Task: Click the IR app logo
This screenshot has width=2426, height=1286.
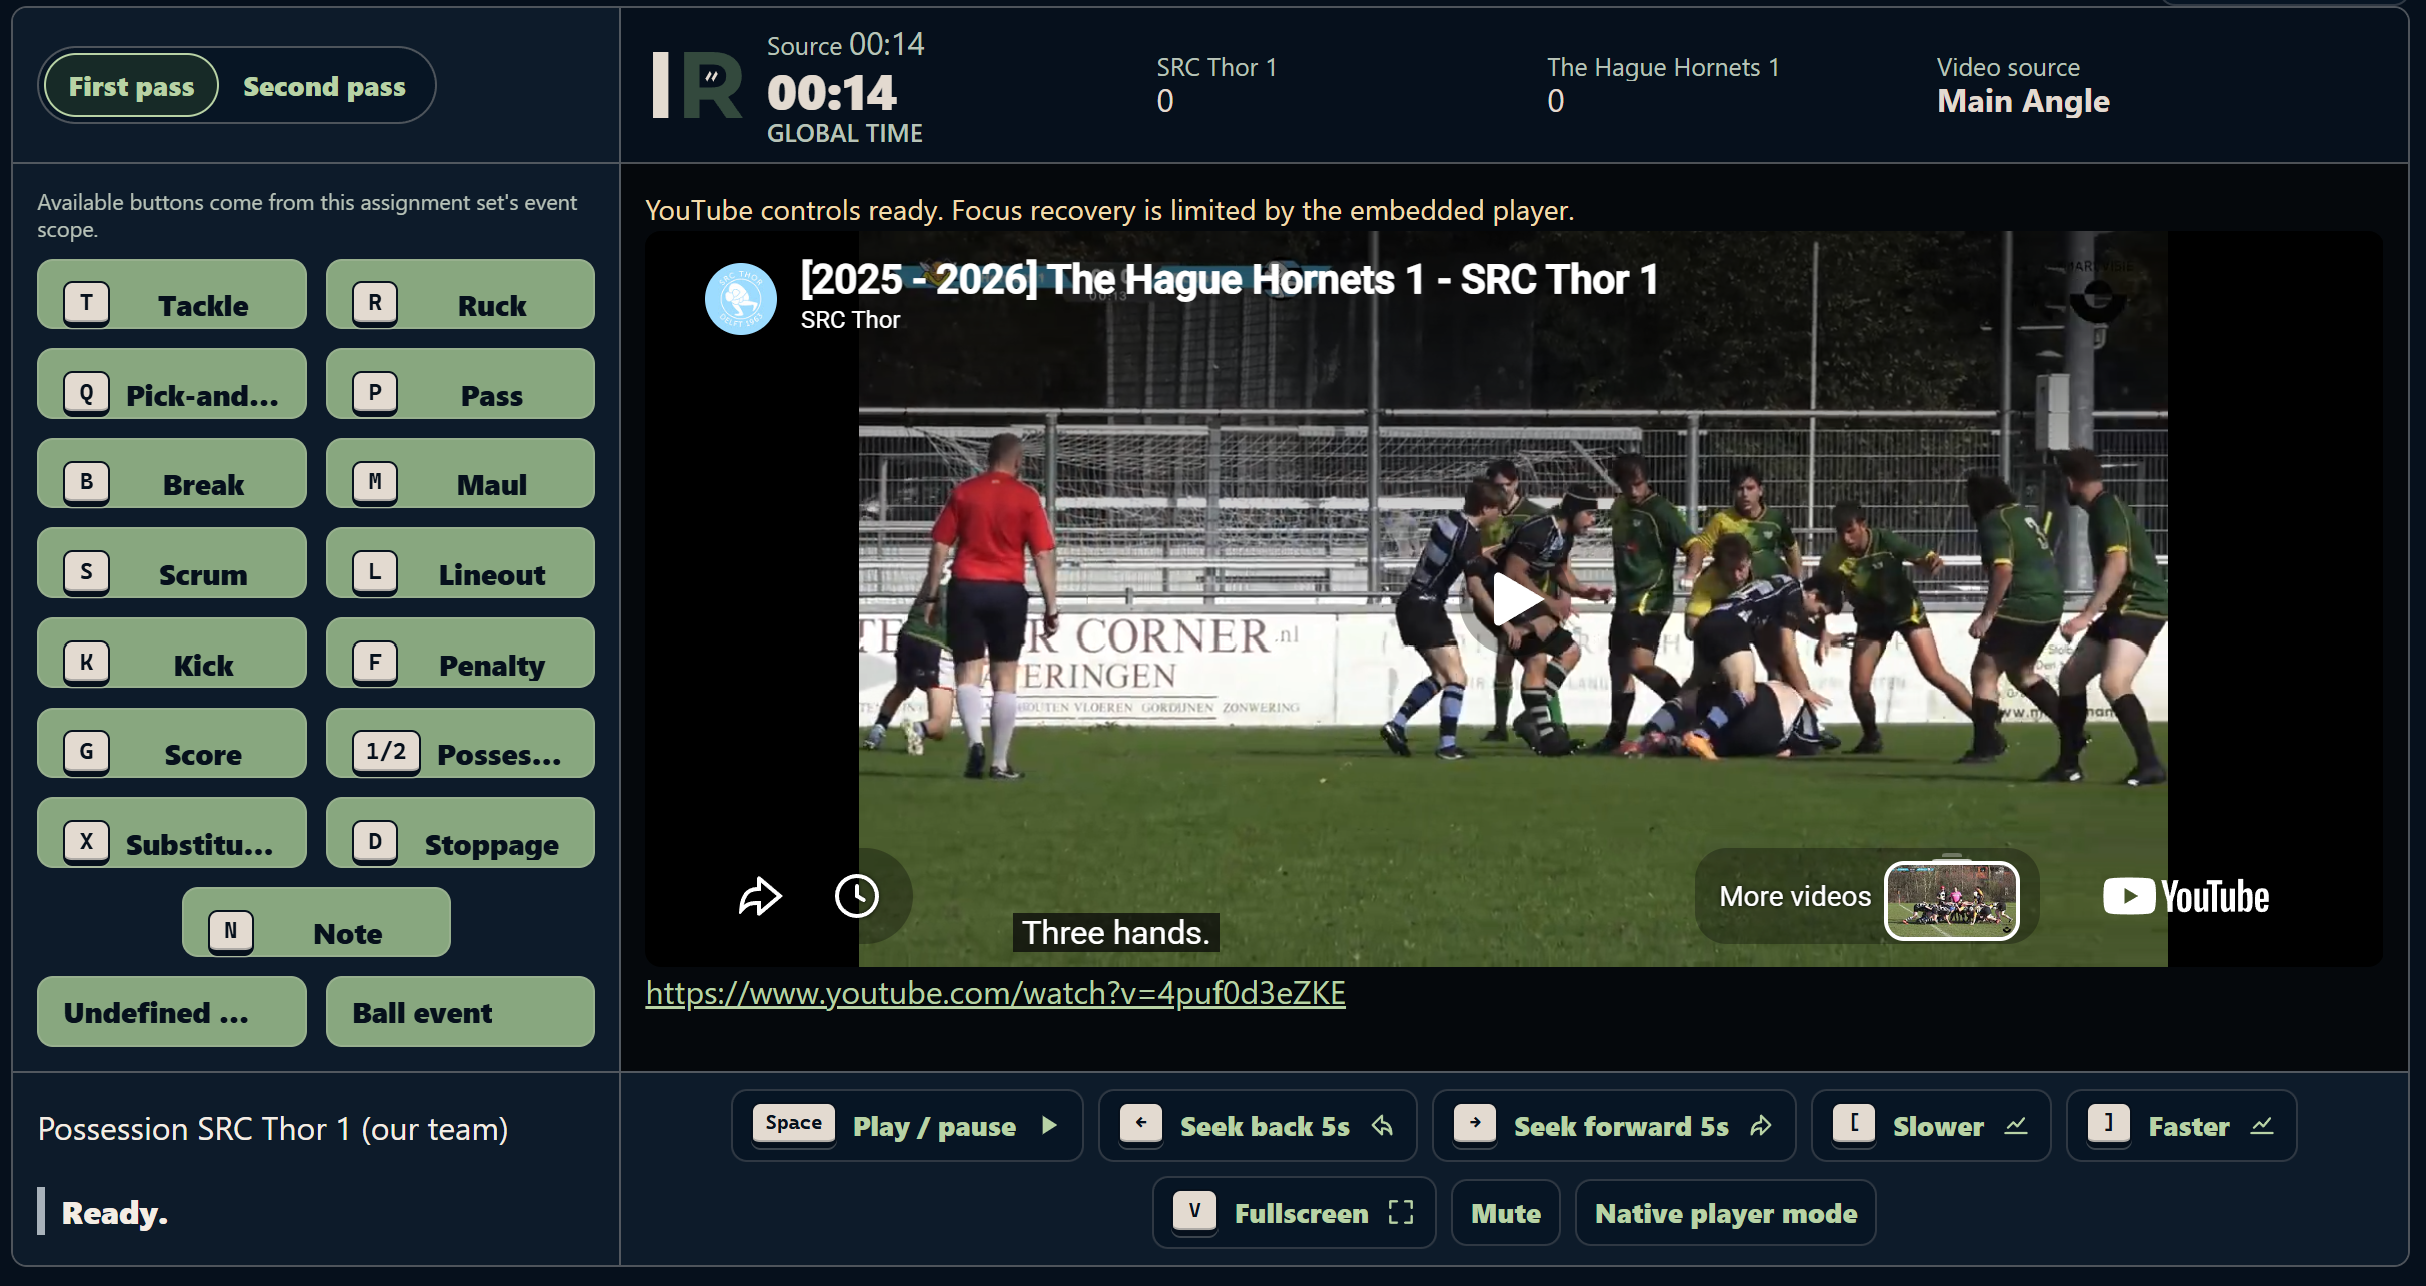Action: tap(697, 86)
